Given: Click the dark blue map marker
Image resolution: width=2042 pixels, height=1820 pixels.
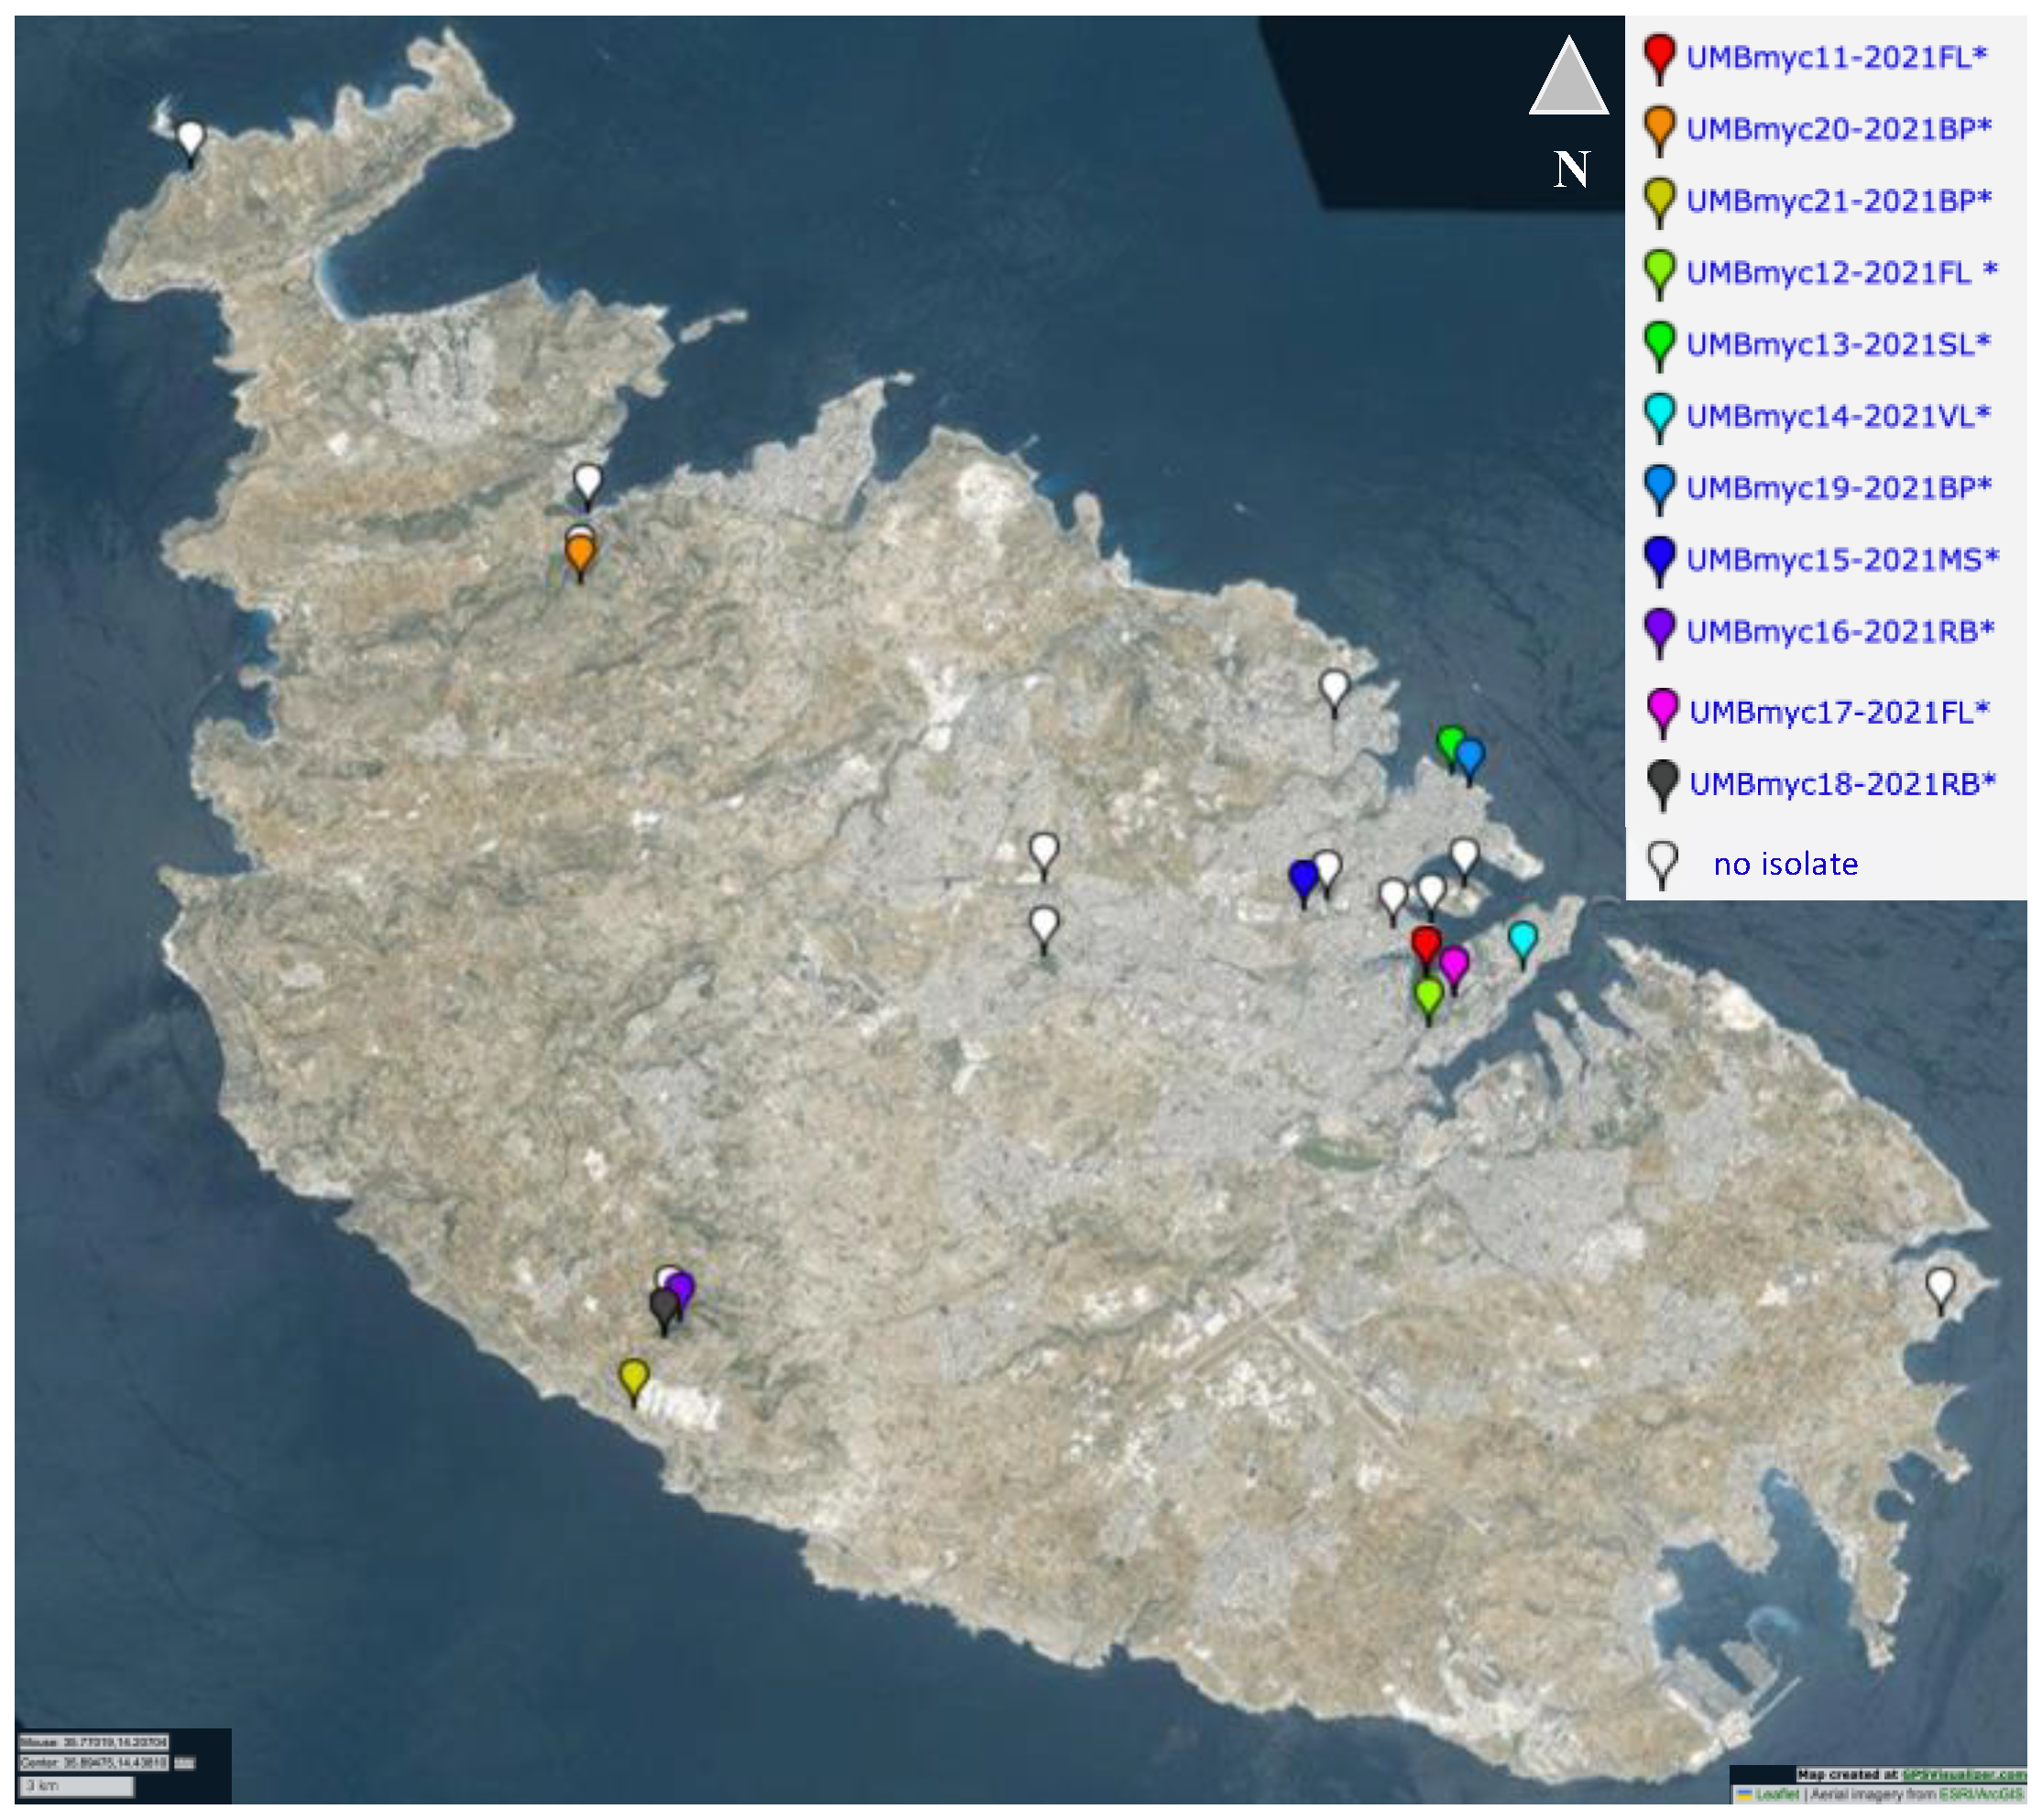Looking at the screenshot, I should pos(1303,878).
